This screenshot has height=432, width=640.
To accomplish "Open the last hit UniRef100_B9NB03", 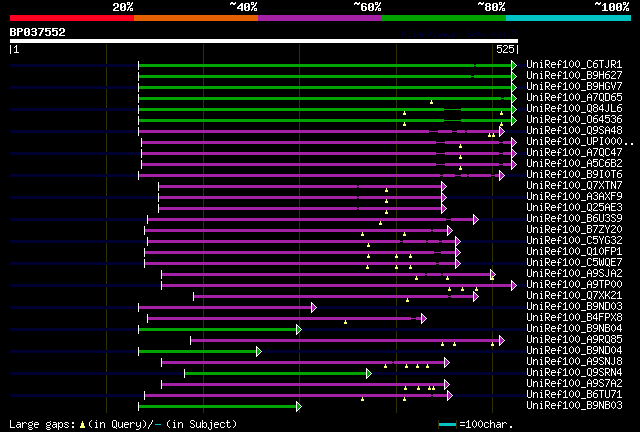I will [x=574, y=406].
